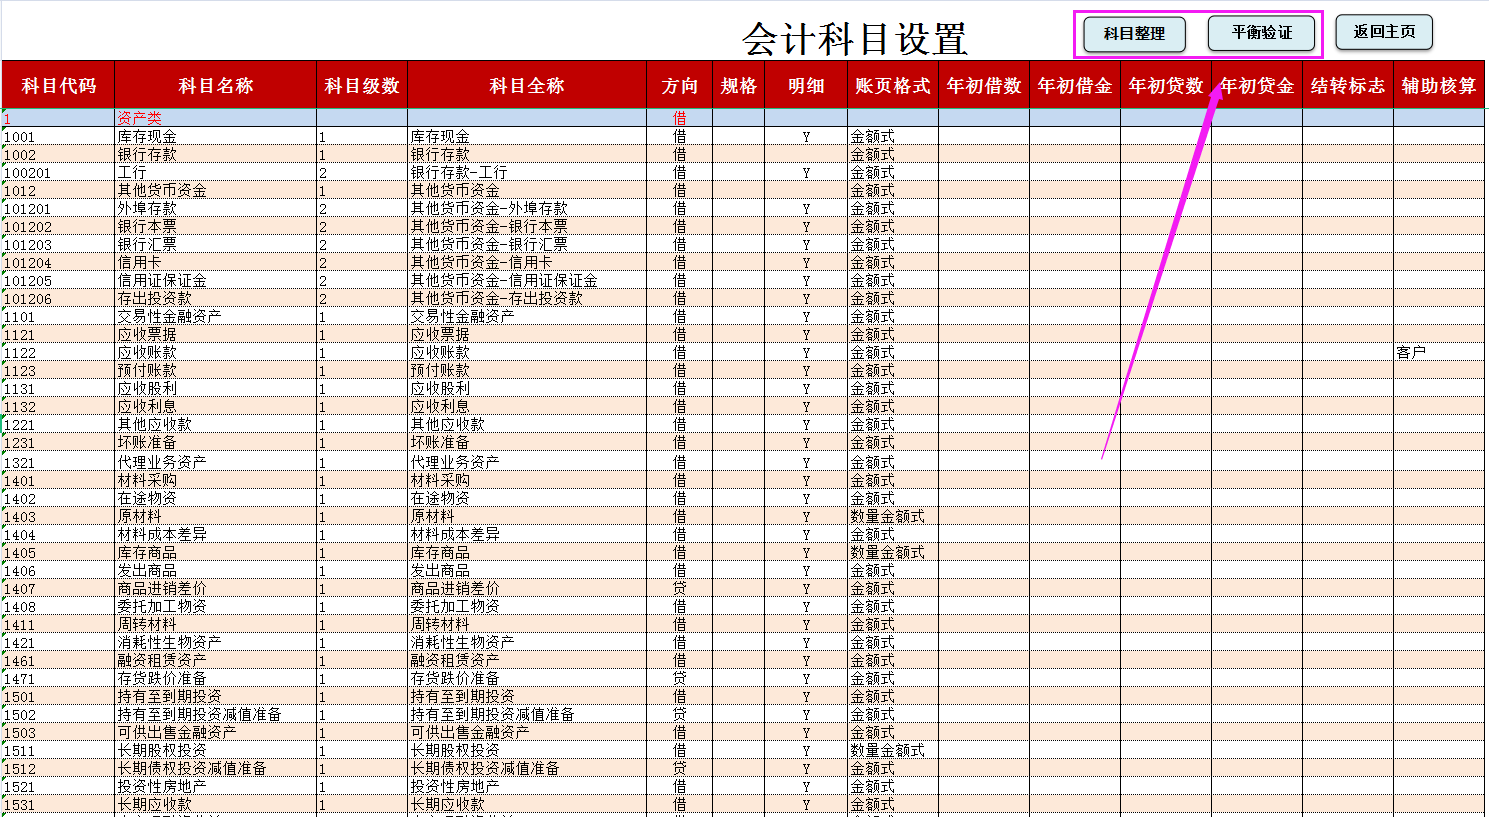Select account code cell 100201
Screen dimensions: 1489x817
58,173
